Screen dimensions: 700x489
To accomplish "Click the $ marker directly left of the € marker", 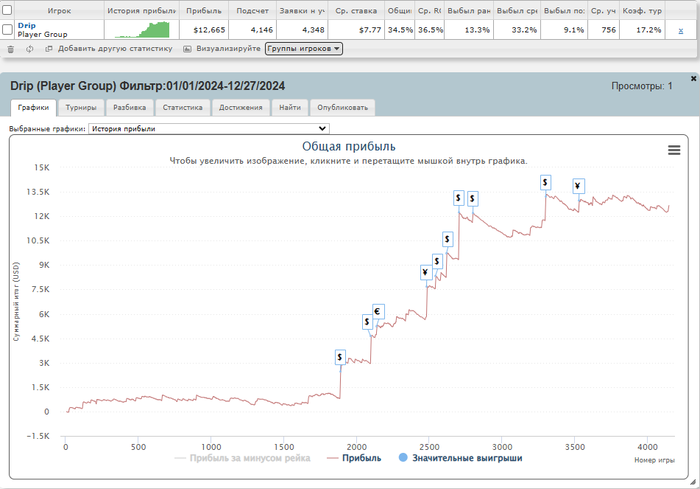I will pos(367,322).
